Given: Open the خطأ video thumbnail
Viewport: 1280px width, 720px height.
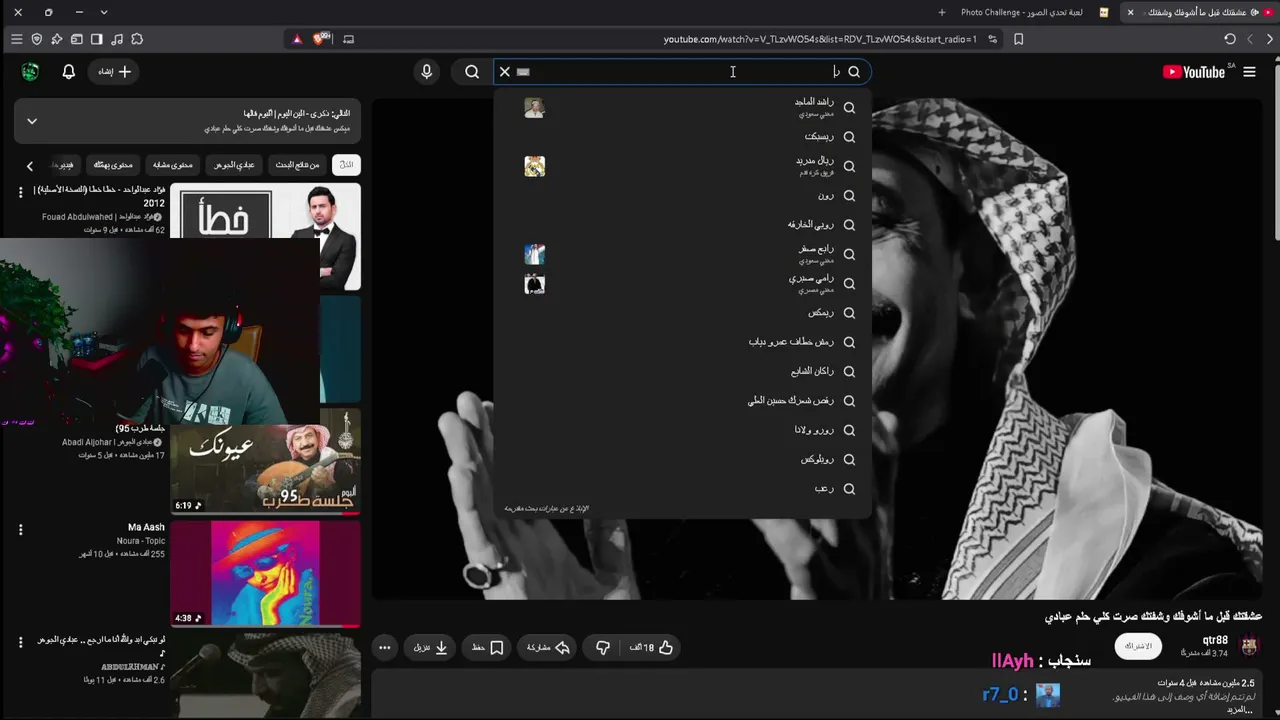Looking at the screenshot, I should [x=265, y=236].
